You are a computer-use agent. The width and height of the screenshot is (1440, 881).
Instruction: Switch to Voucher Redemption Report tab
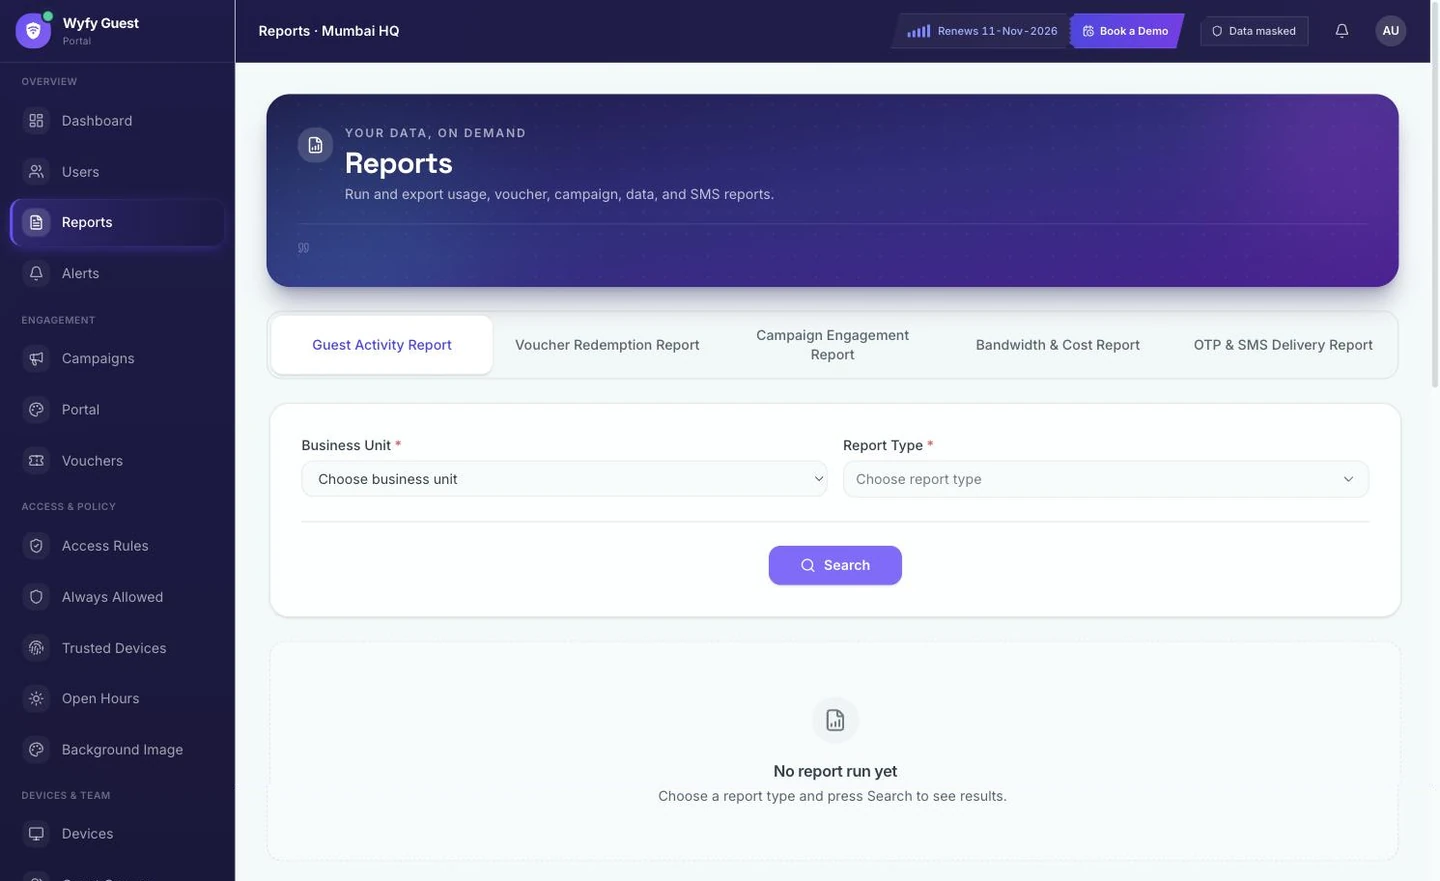pos(607,345)
